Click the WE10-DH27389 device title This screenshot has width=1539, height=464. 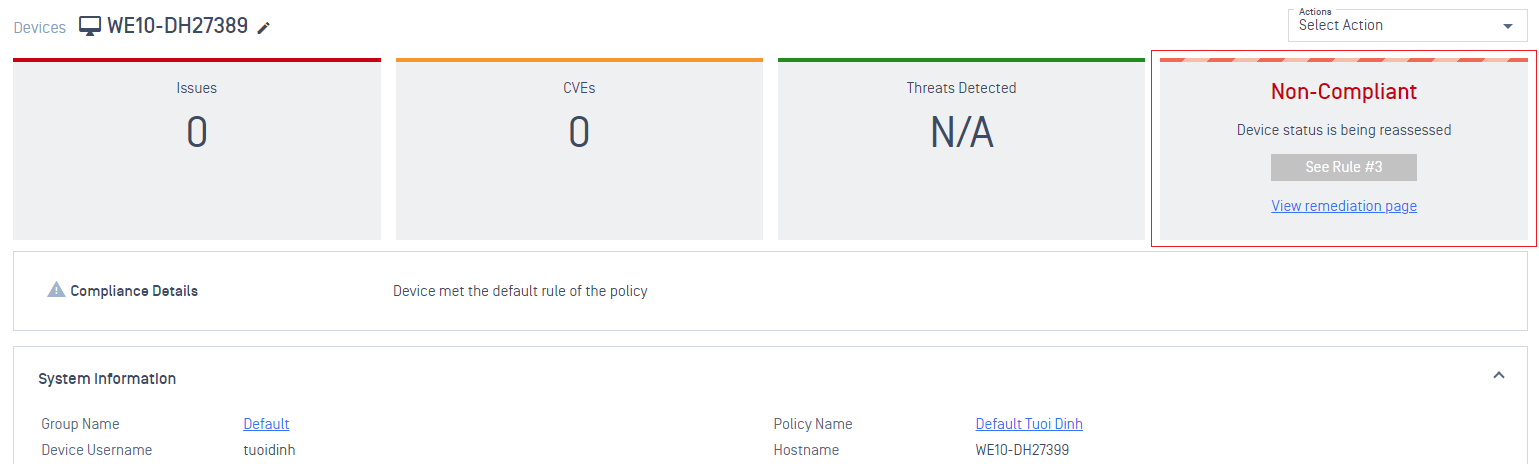tap(177, 26)
